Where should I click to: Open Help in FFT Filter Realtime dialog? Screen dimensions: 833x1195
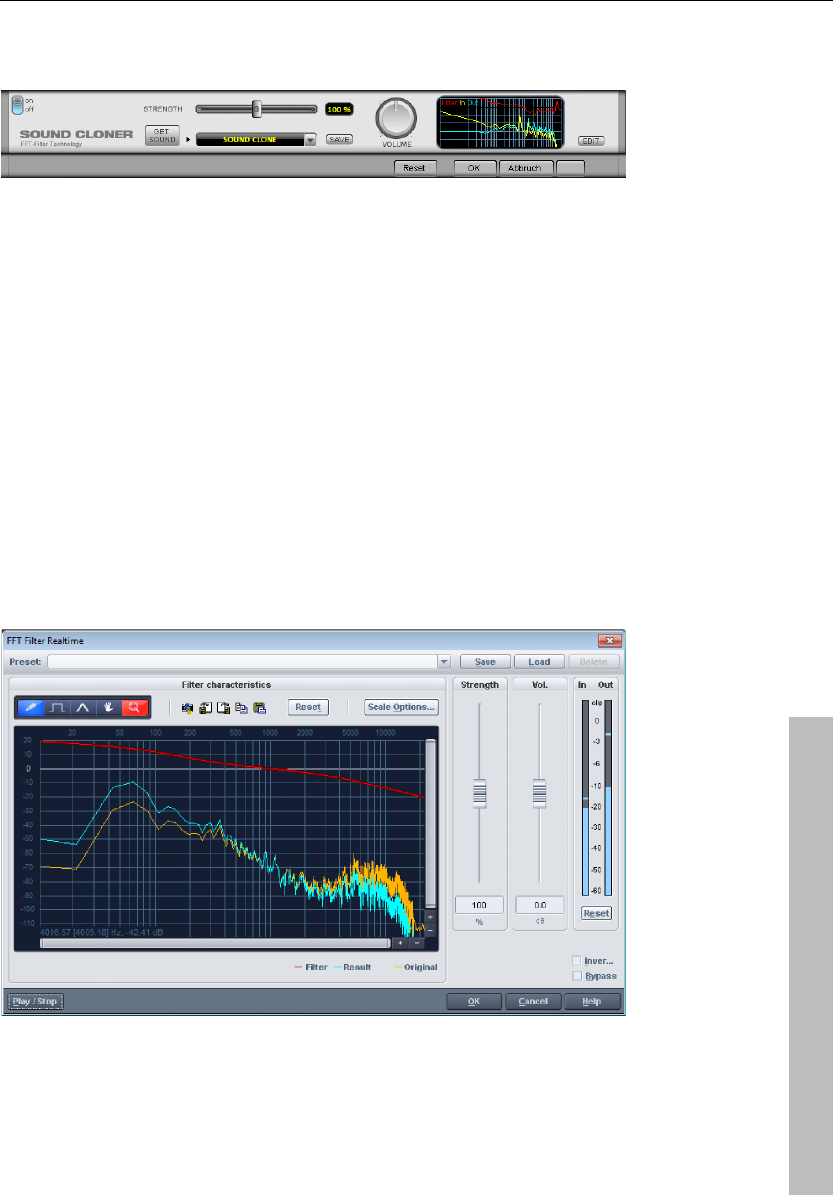pyautogui.click(x=592, y=1001)
